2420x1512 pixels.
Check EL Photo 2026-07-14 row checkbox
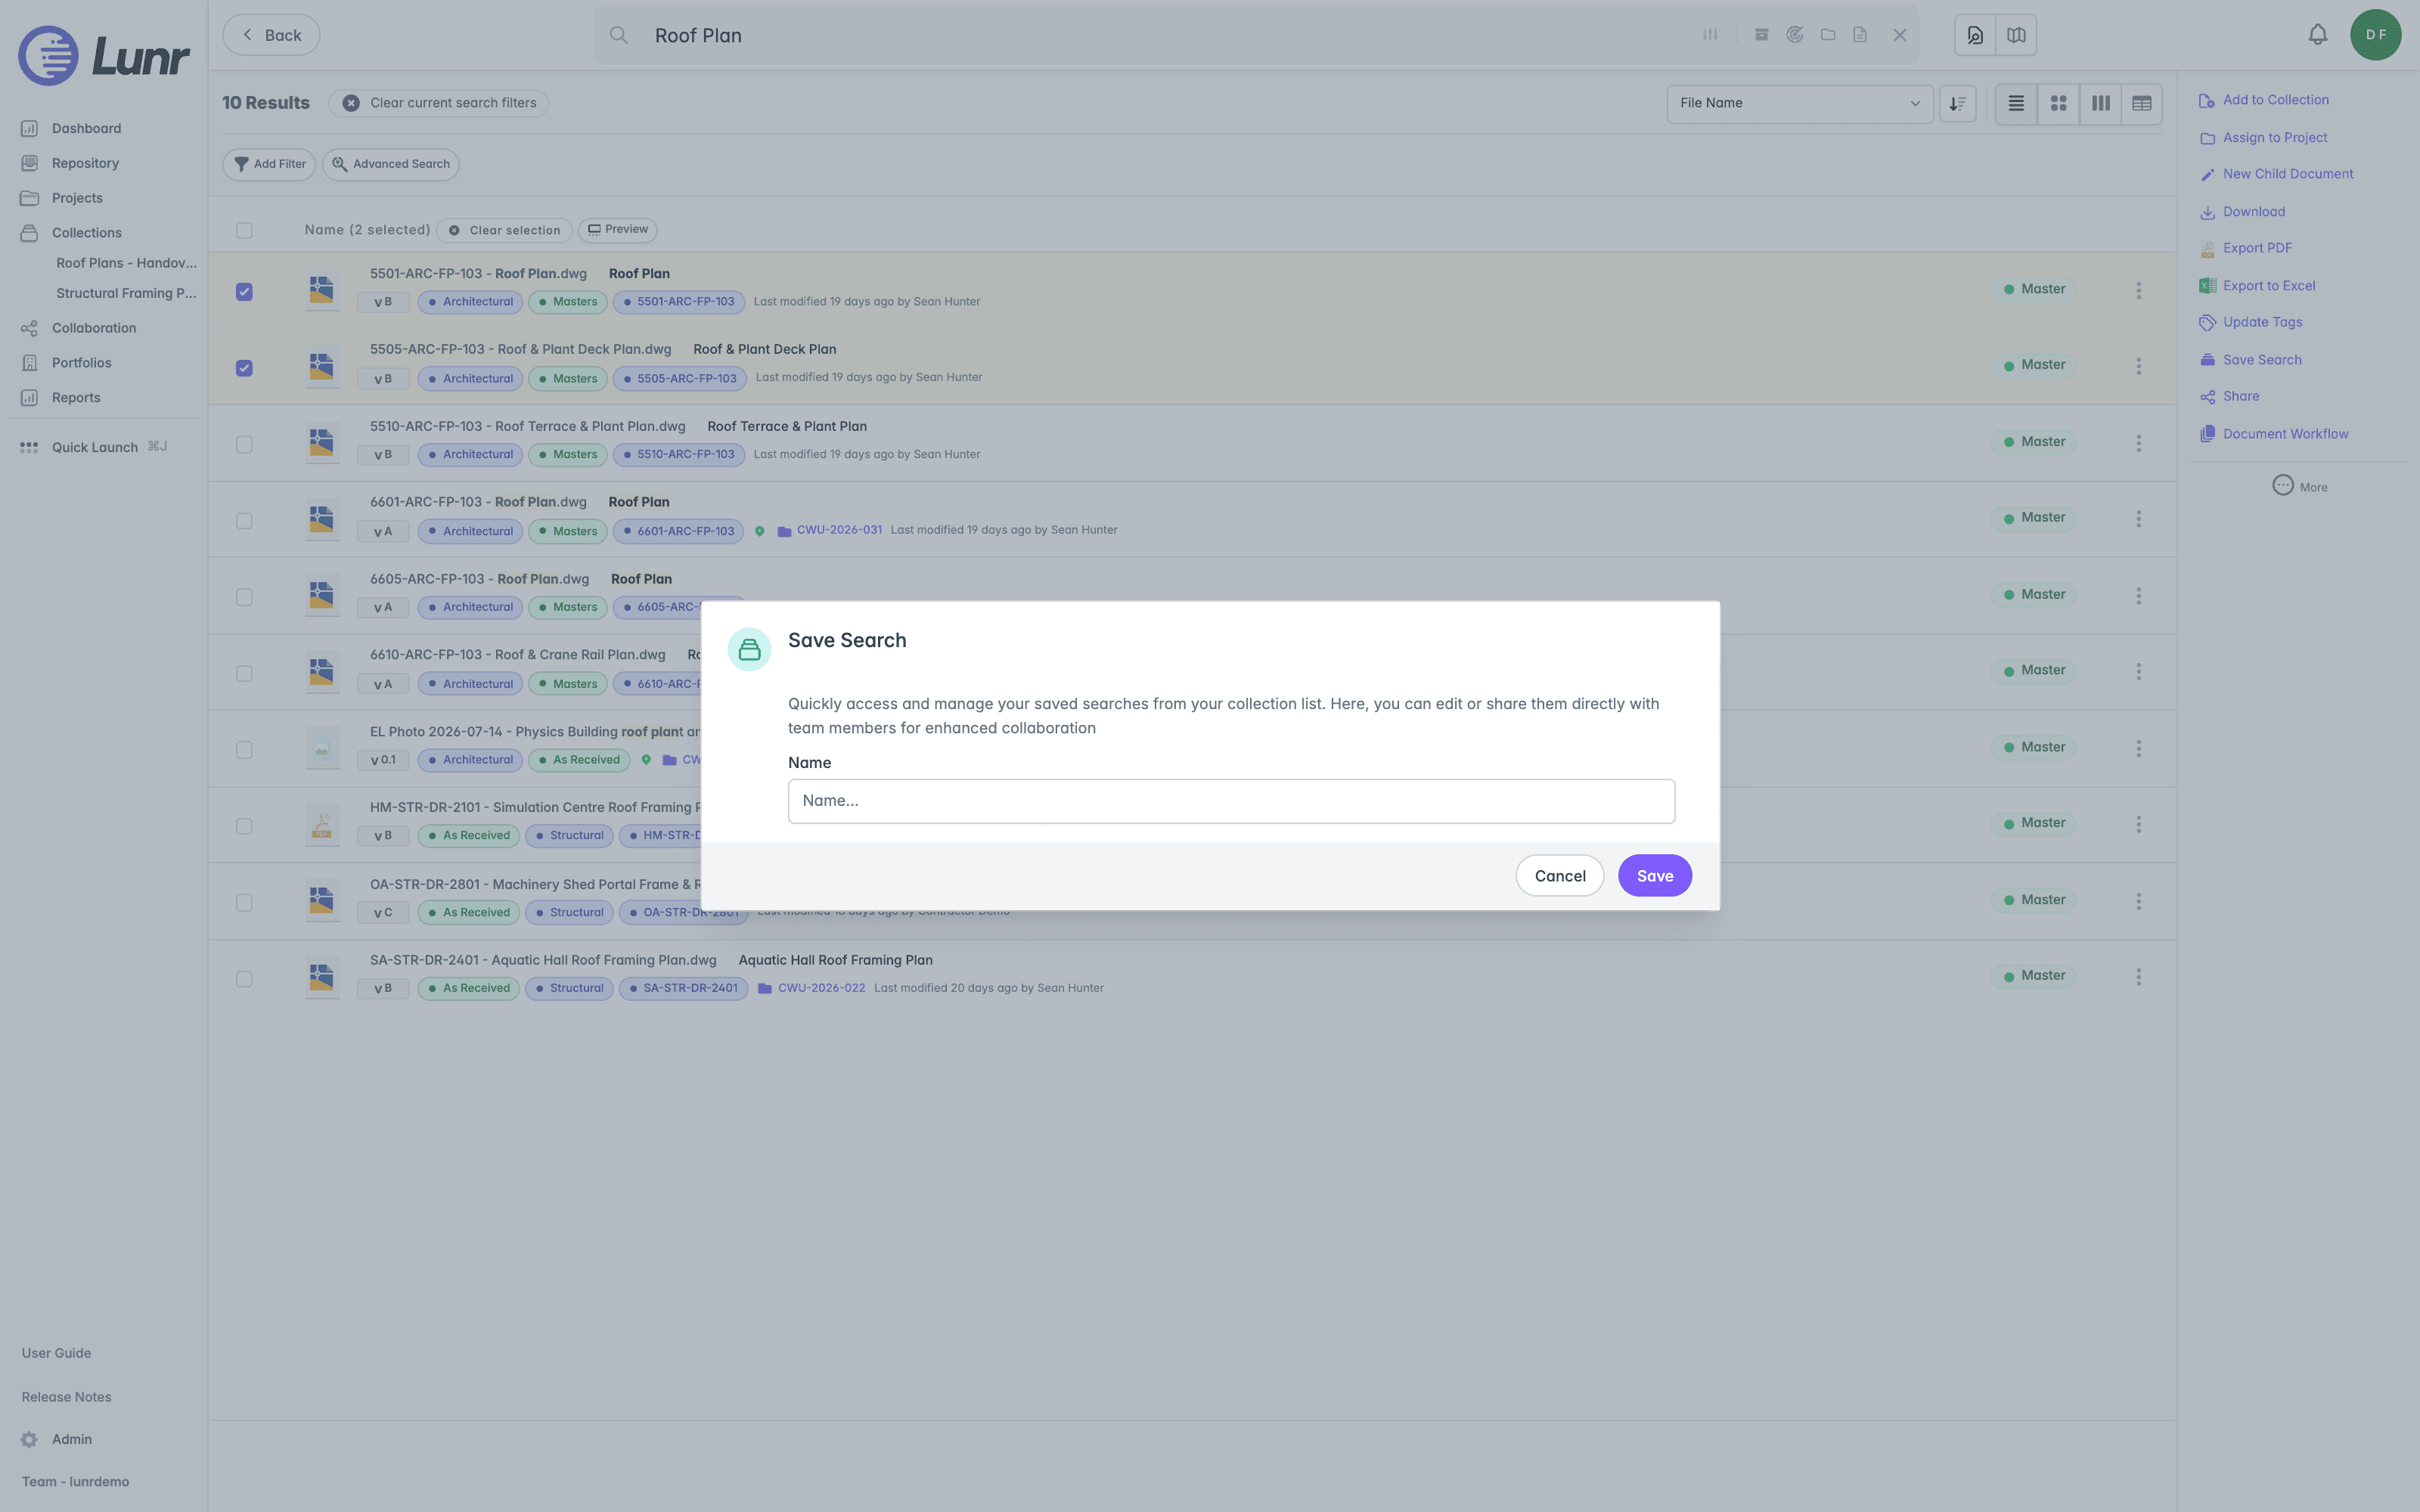point(244,750)
